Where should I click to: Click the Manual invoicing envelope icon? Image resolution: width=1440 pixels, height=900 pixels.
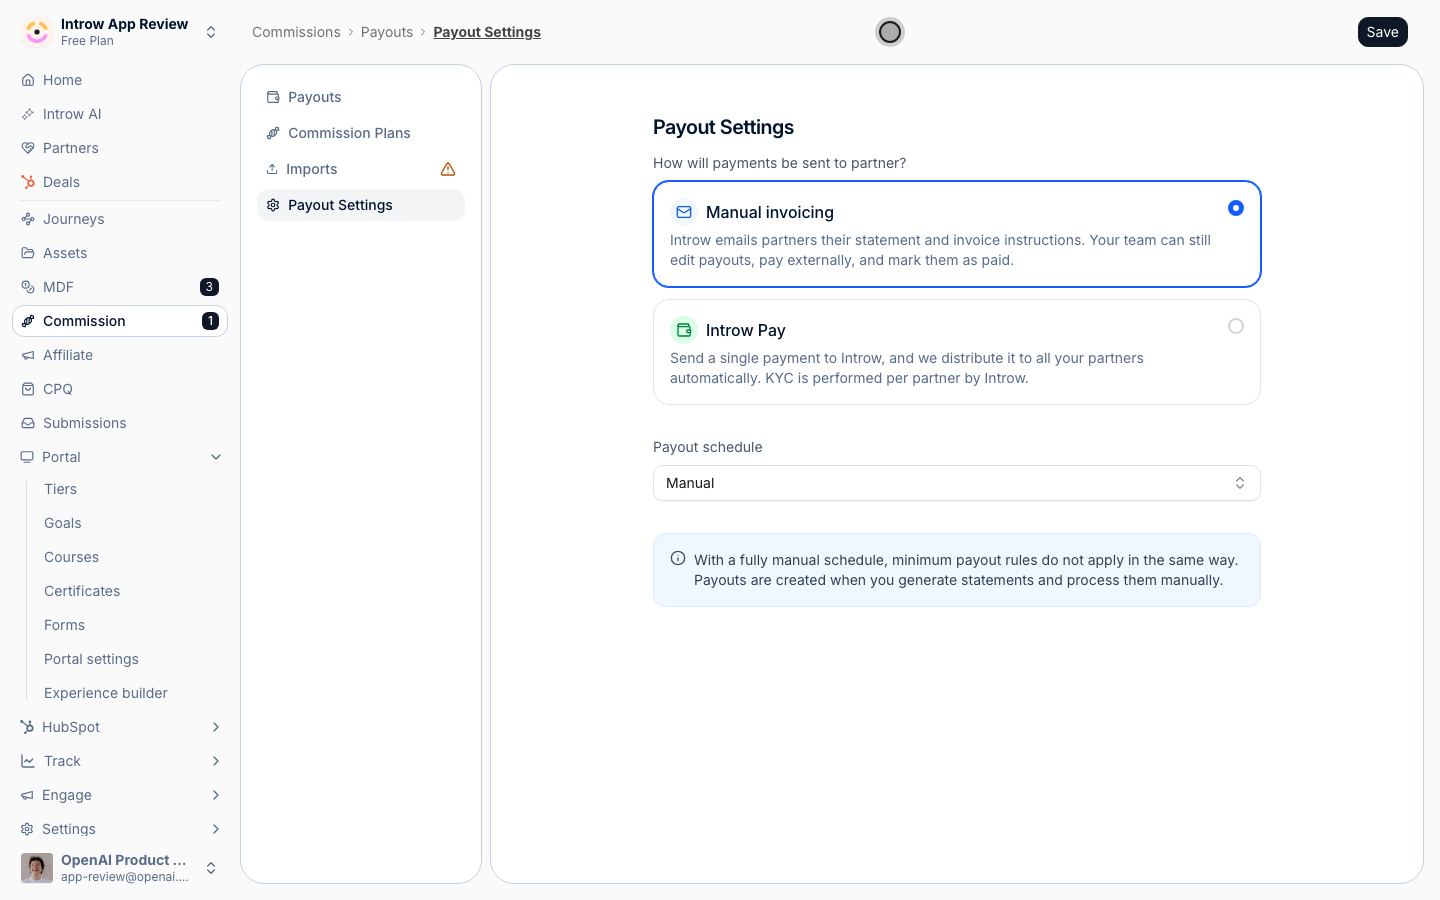[x=684, y=212]
